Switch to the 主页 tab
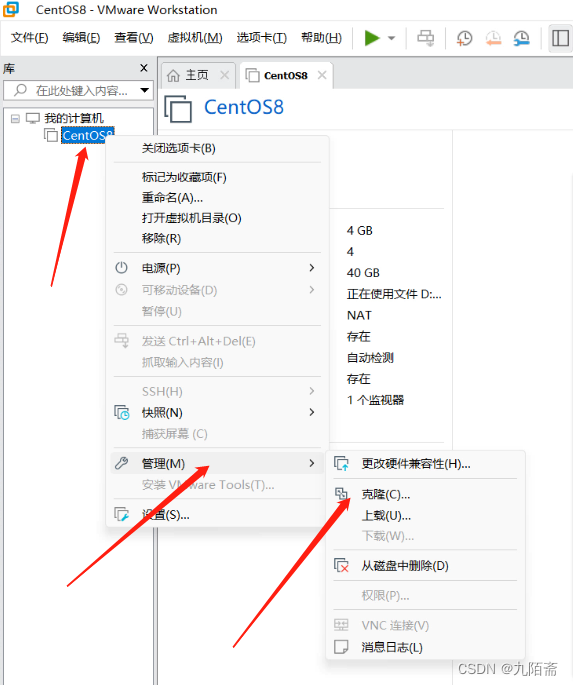 tap(197, 75)
